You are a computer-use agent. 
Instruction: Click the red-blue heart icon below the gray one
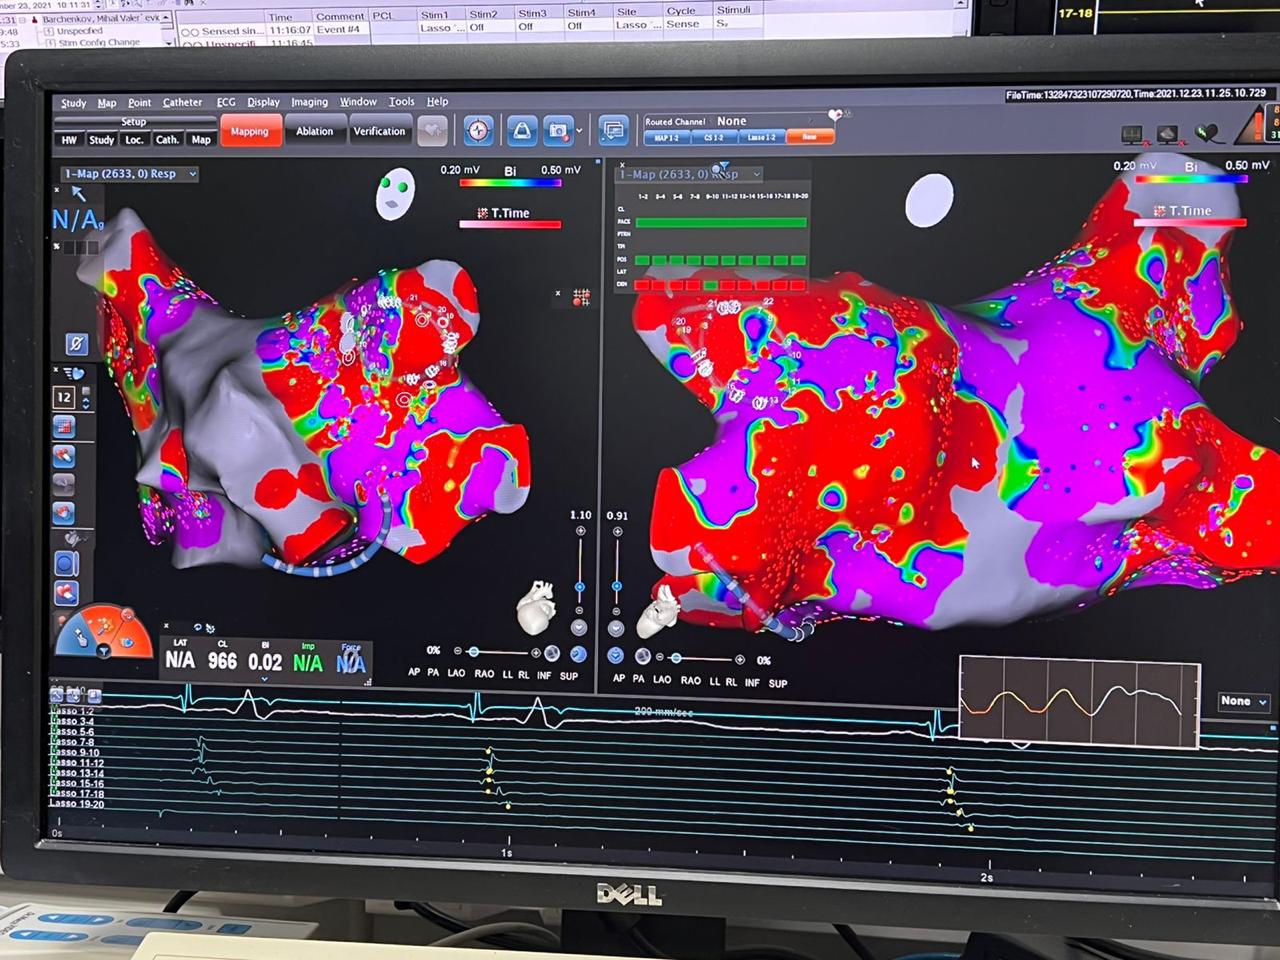[65, 514]
